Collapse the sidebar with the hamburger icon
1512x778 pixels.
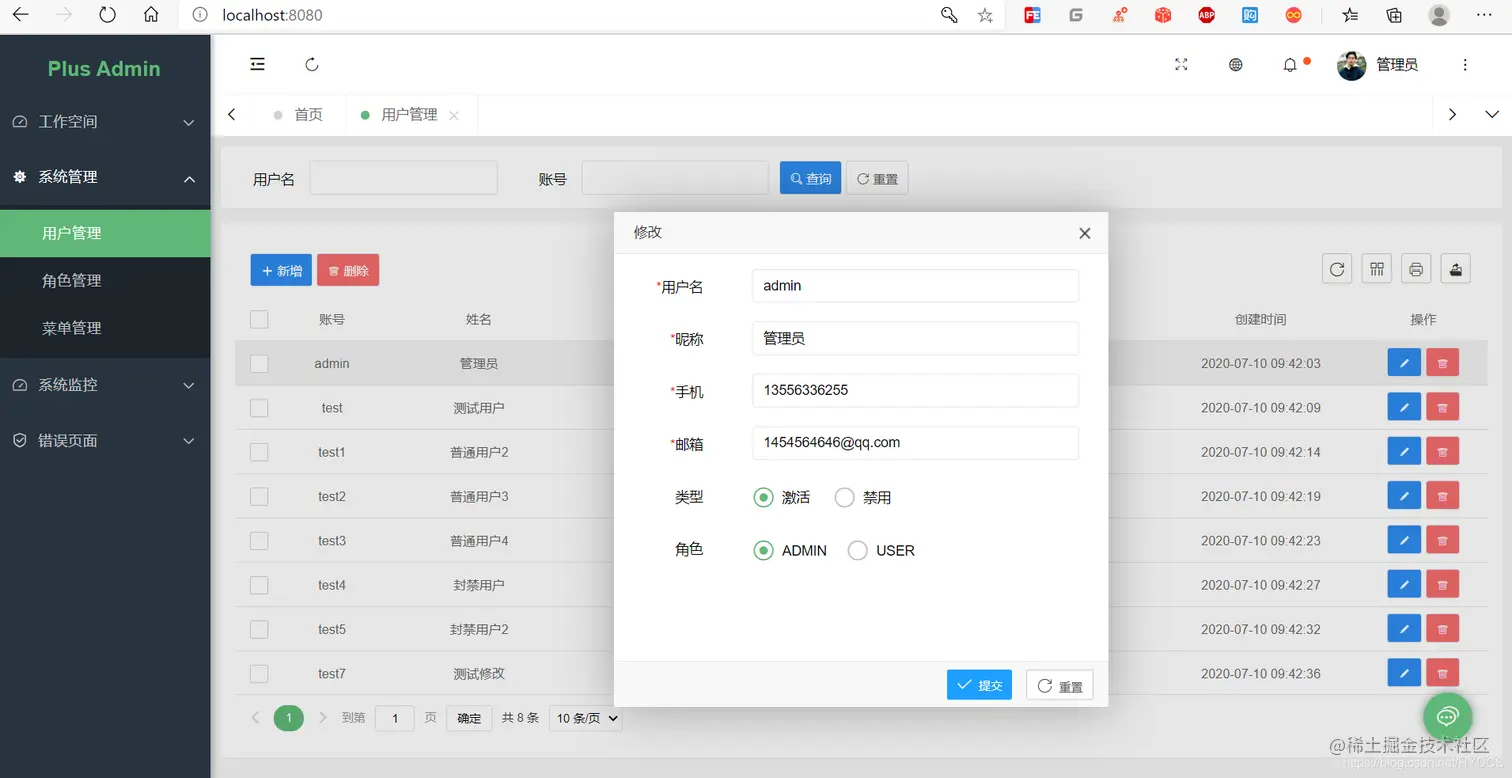[x=257, y=64]
